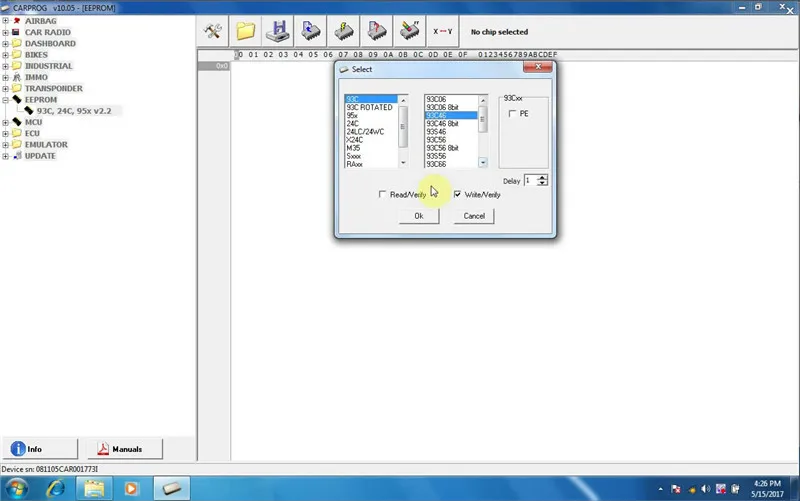Select 93C ROTATED in the family list
Screen dimensions: 800x501
369,107
